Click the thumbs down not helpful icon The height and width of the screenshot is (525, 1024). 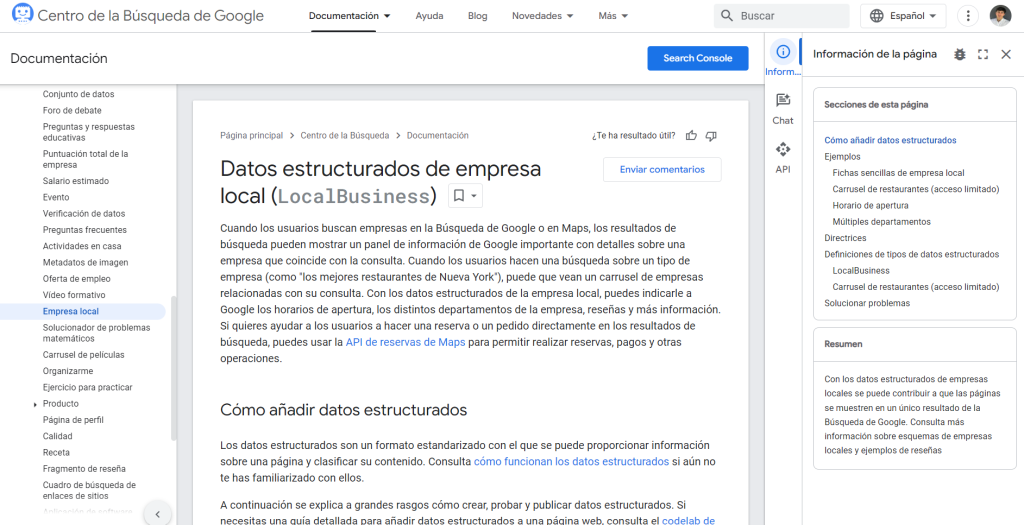(711, 136)
